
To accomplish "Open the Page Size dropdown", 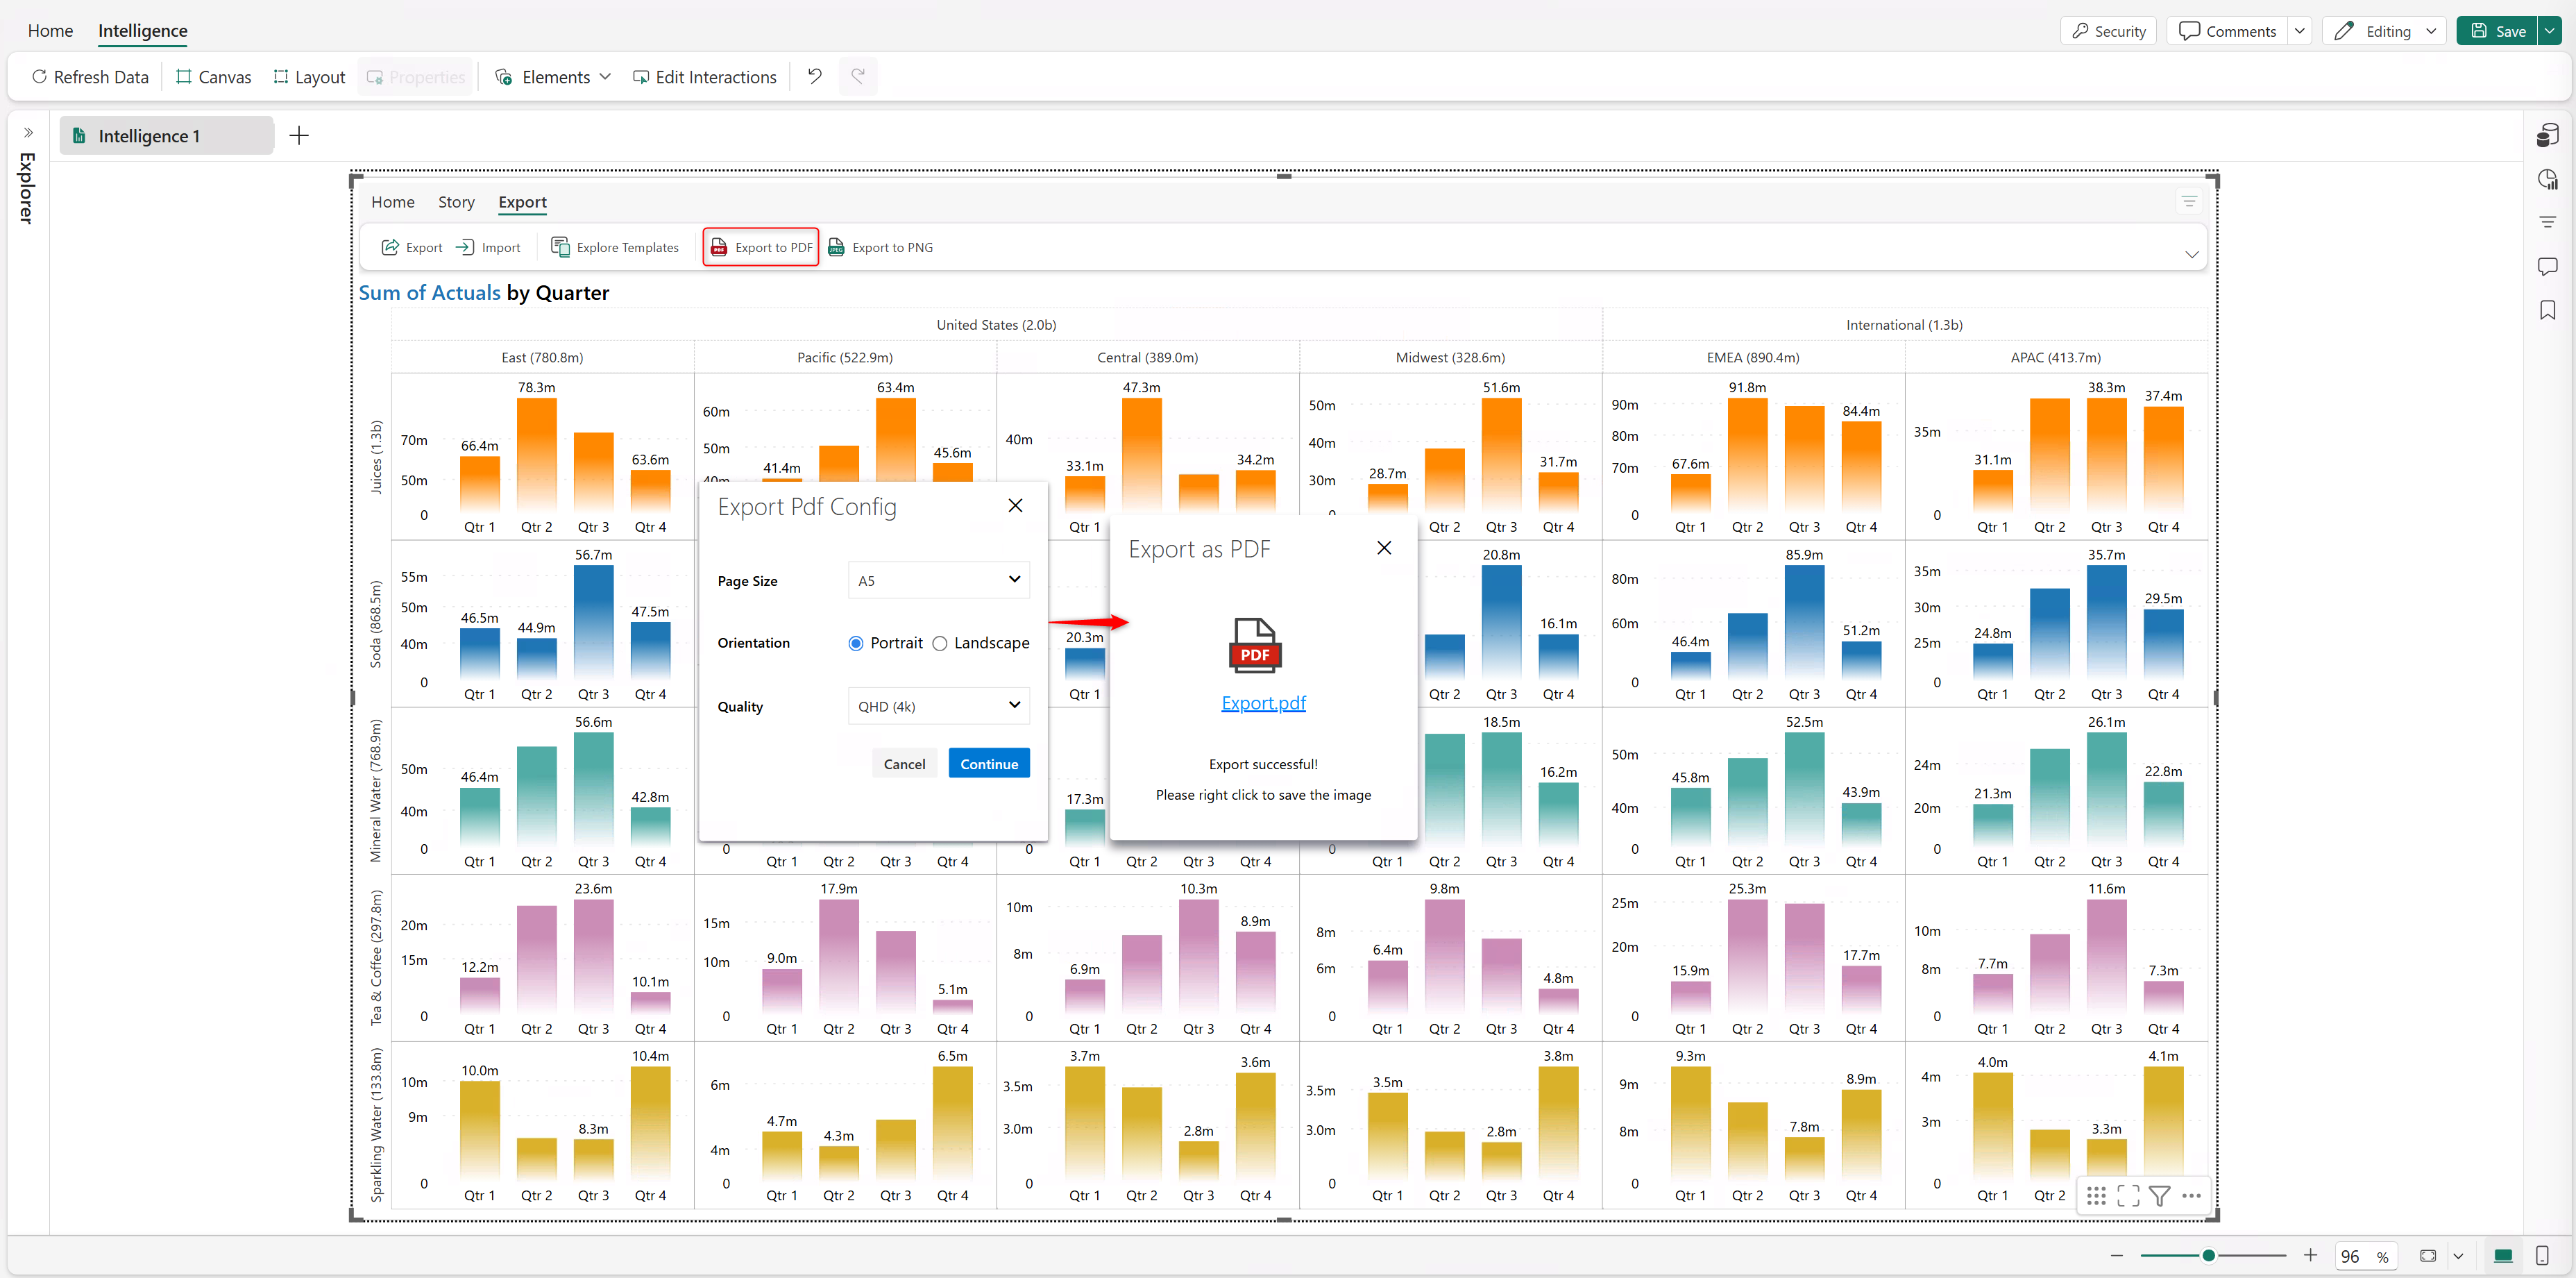I will [x=938, y=580].
